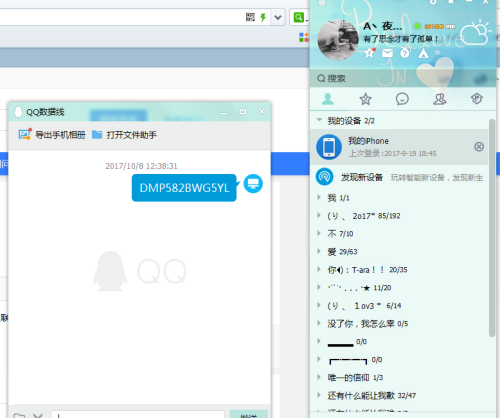The width and height of the screenshot is (500, 418).
Task: Click the message timestamp 2017/10/8 12:38:31
Action: pos(141,166)
